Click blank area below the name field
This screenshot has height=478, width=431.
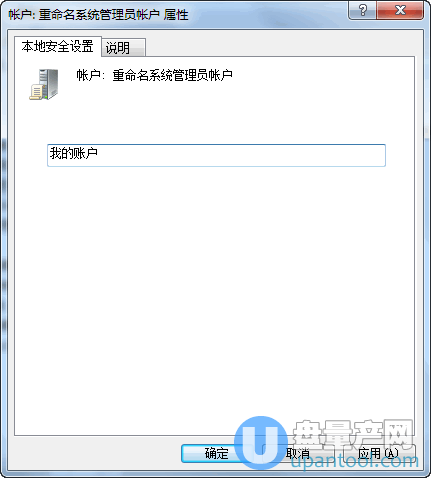click(215, 283)
